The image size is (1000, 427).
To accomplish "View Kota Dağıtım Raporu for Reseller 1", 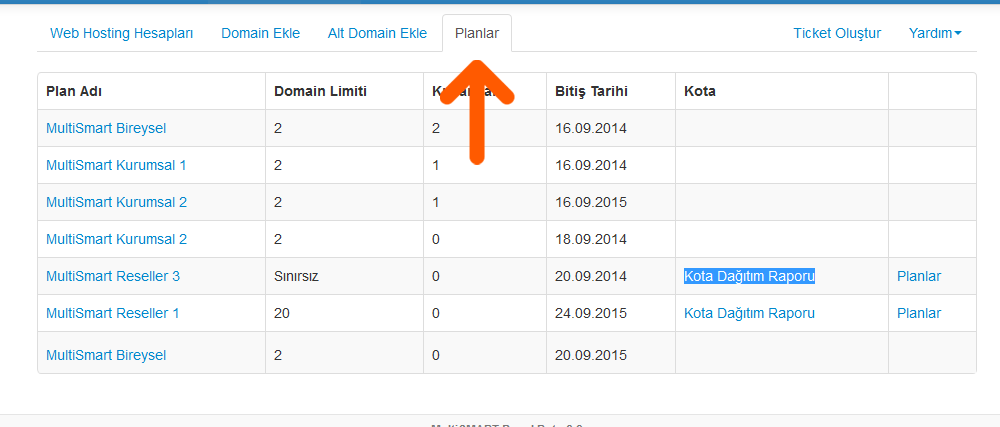I will [749, 313].
